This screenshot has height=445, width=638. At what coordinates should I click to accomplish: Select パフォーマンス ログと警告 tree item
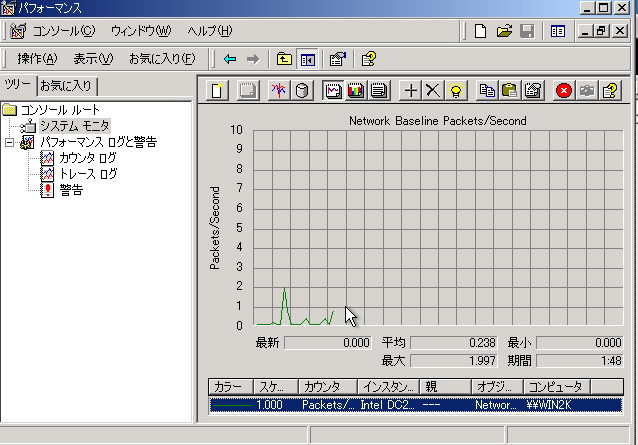click(x=98, y=142)
